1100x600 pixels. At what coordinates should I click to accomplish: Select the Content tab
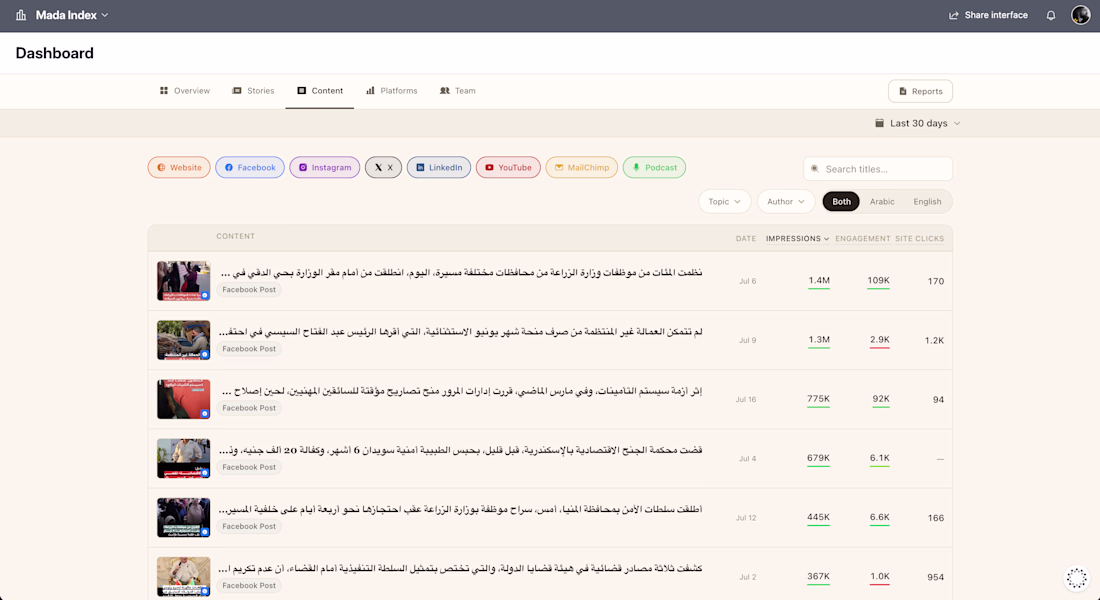[x=320, y=91]
